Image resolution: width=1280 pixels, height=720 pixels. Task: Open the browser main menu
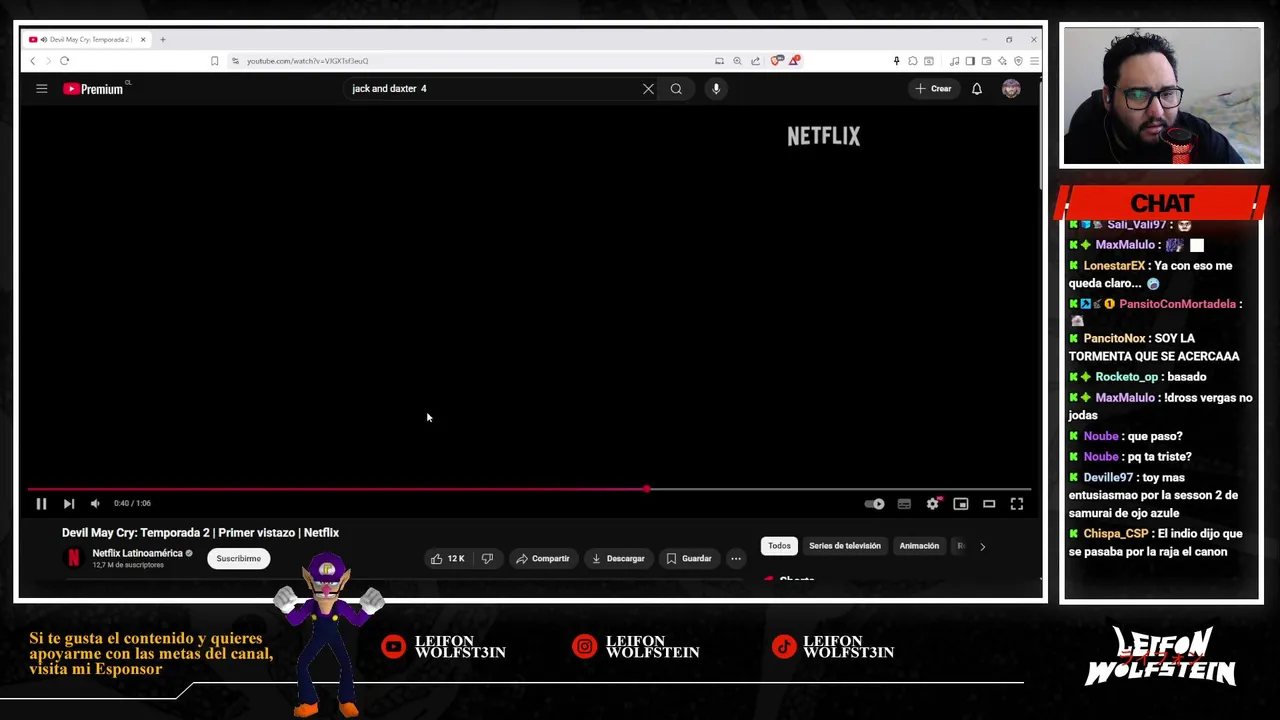pos(1034,61)
